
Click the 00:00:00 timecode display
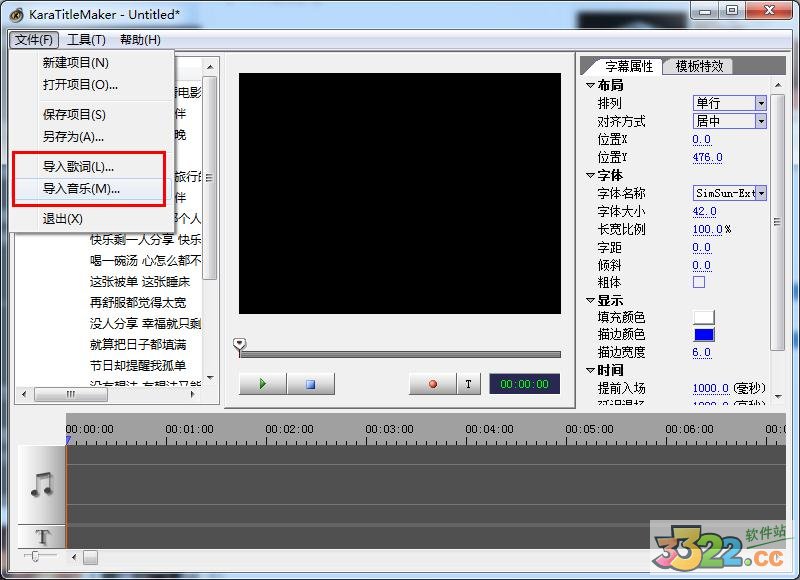524,384
